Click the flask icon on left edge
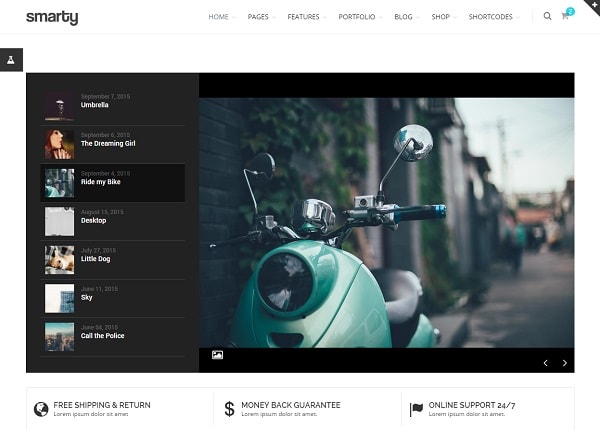600x430 pixels. (11, 60)
